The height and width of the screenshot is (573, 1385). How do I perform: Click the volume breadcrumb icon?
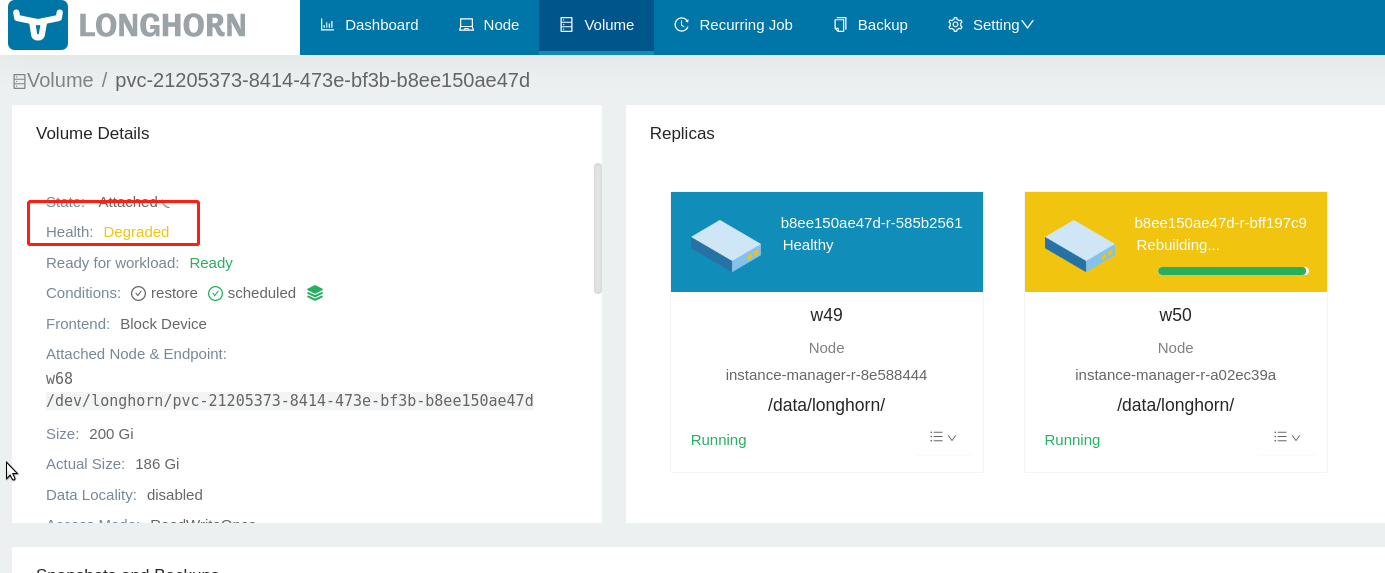pos(19,82)
